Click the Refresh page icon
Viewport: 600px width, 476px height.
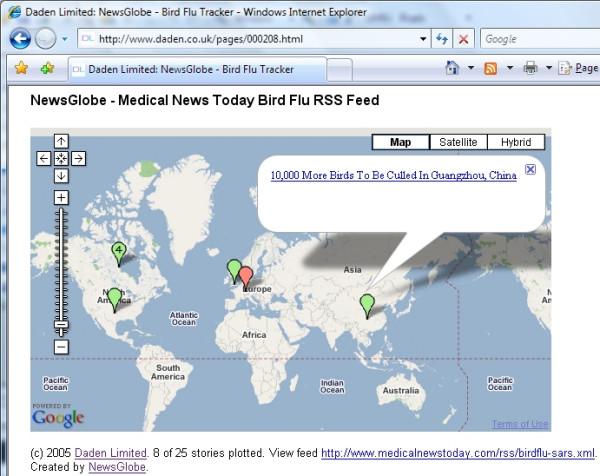[442, 39]
